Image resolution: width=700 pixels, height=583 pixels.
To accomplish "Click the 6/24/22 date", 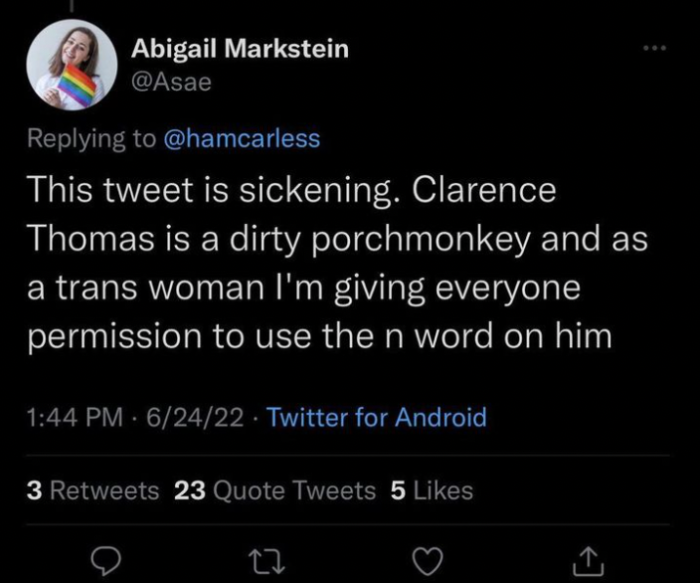I will coord(195,417).
